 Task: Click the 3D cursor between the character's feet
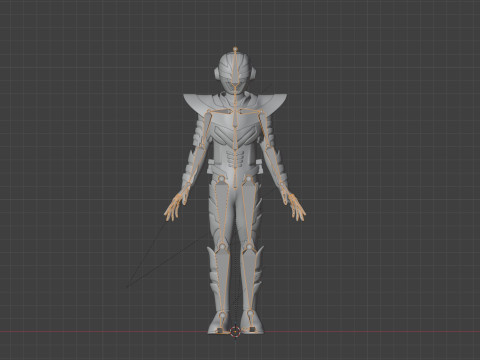[235, 331]
